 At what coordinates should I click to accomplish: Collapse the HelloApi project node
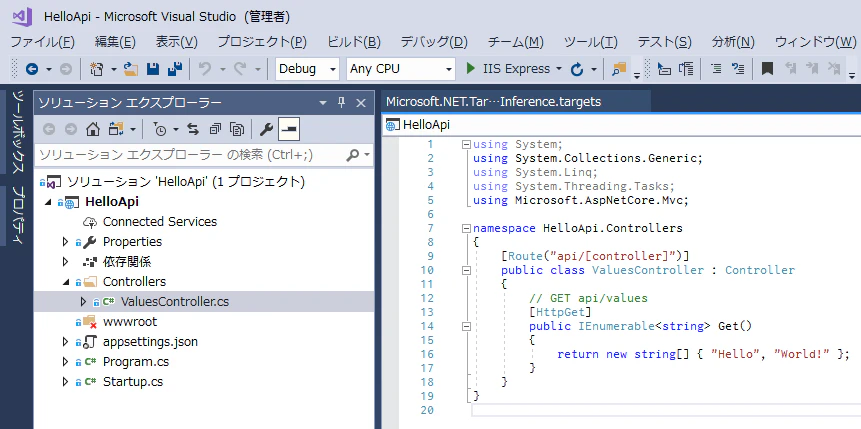click(48, 202)
